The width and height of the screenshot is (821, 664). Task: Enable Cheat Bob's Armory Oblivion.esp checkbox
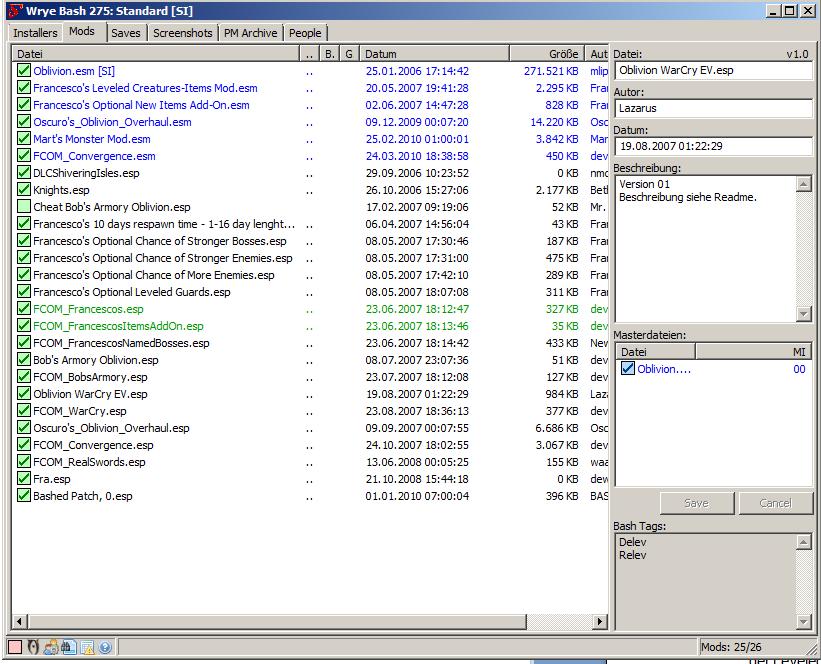pos(24,207)
